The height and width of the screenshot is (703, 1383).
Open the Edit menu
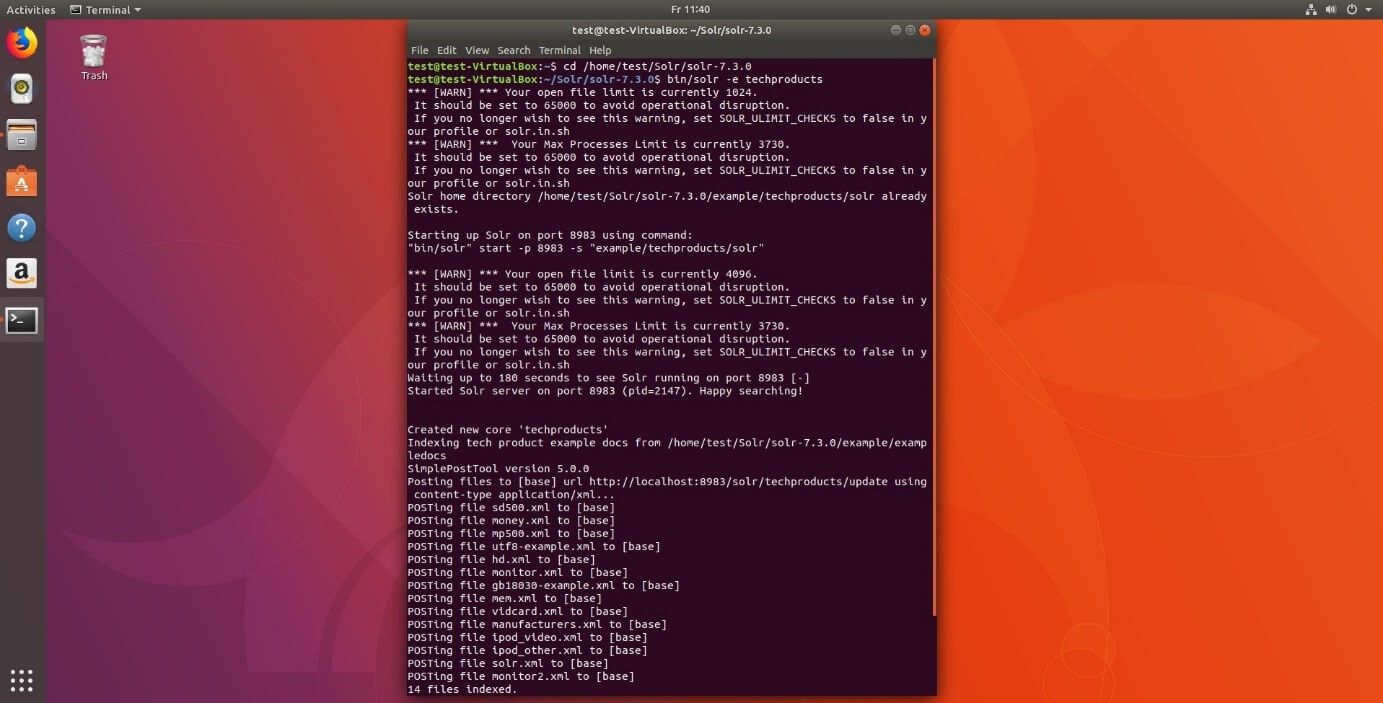[x=447, y=50]
